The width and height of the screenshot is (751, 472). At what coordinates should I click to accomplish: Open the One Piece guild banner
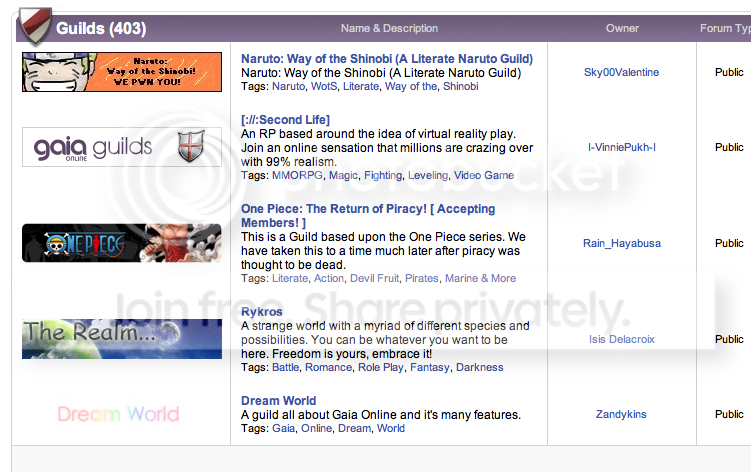pos(122,243)
